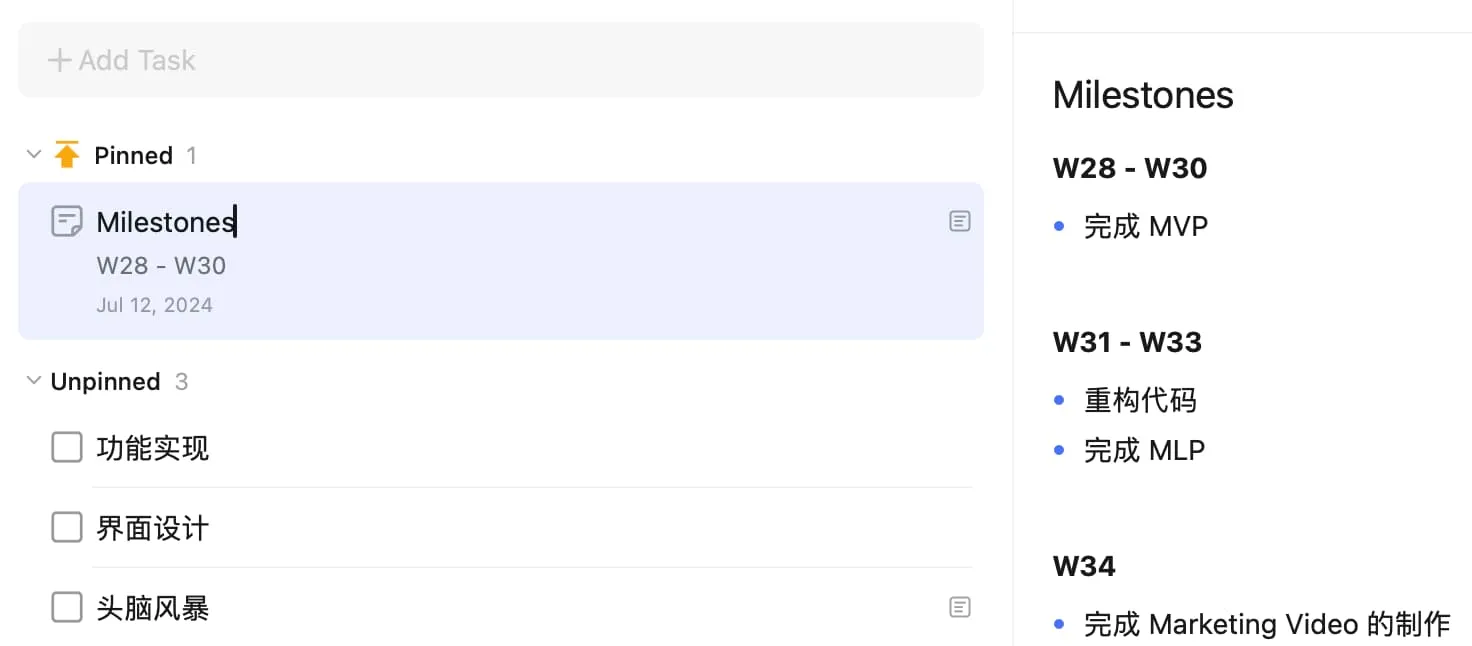Click the description icon on 头脑风暴 row
1472x646 pixels.
coord(959,607)
